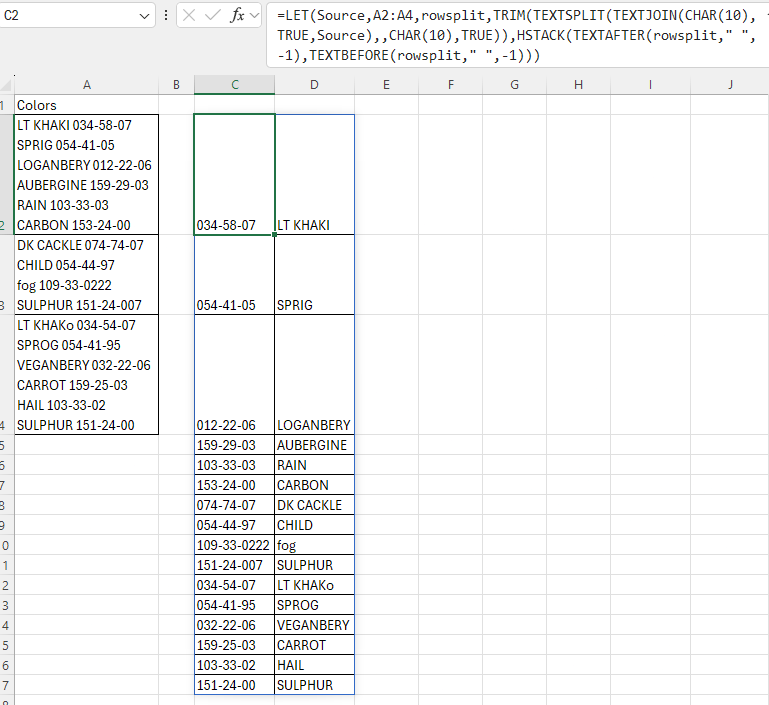
Task: Click cell showing 103-33-02
Action: click(234, 665)
